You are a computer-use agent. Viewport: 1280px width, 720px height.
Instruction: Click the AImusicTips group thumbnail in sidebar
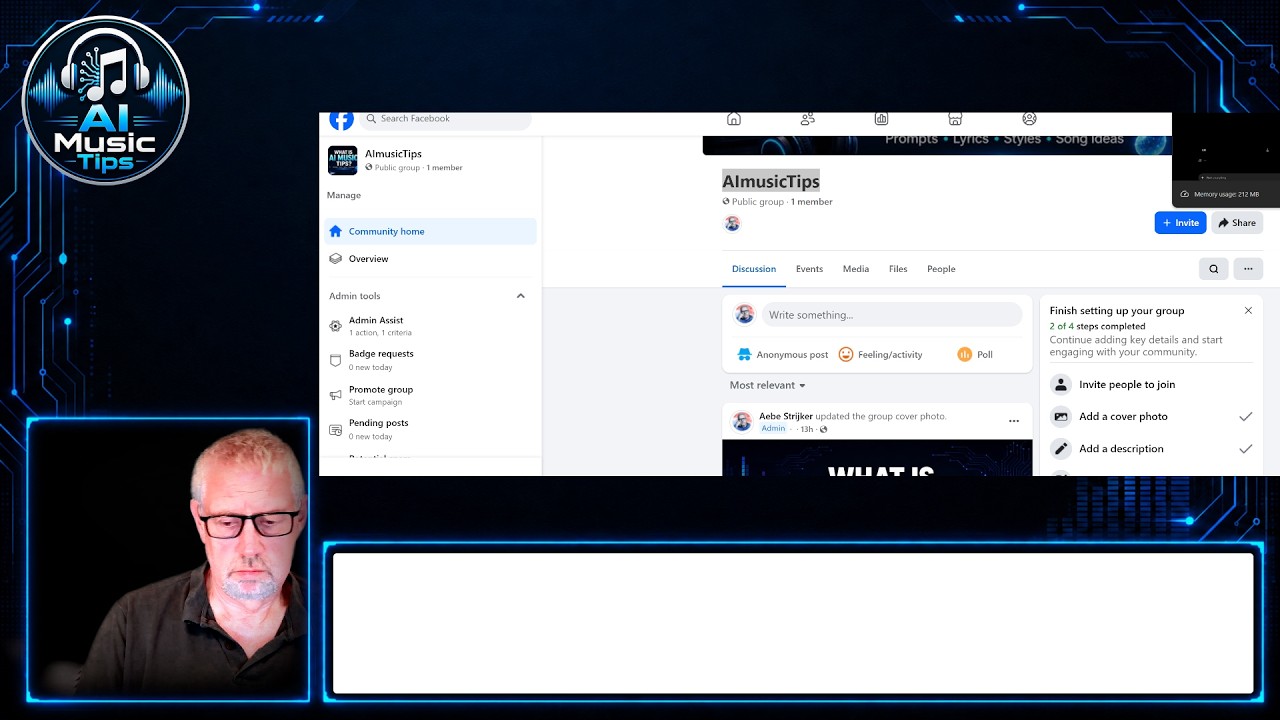[x=342, y=160]
